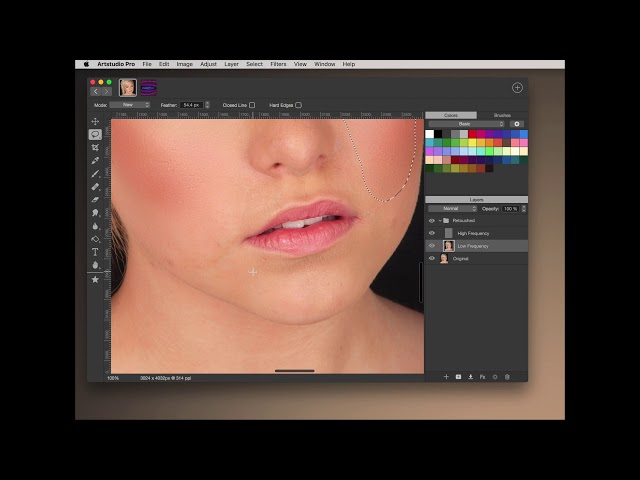This screenshot has height=480, width=640.
Task: Add a new layer with the plus icon
Action: tap(446, 377)
